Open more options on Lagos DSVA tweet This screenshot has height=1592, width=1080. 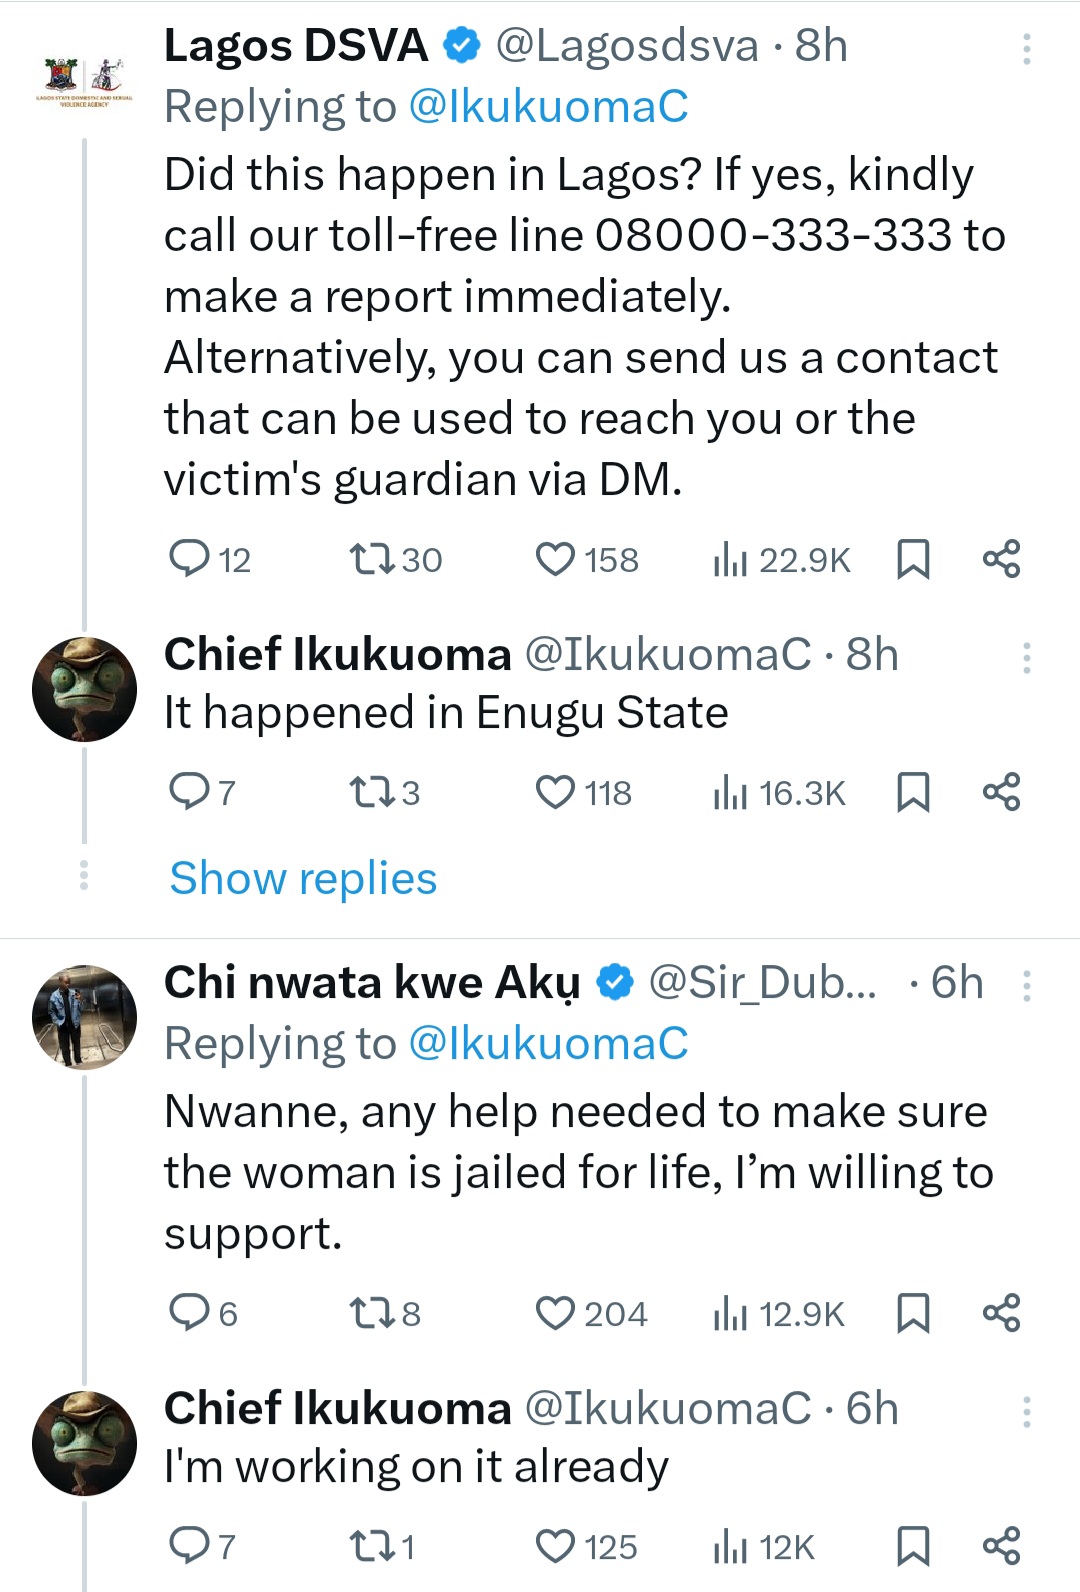(x=1026, y=48)
